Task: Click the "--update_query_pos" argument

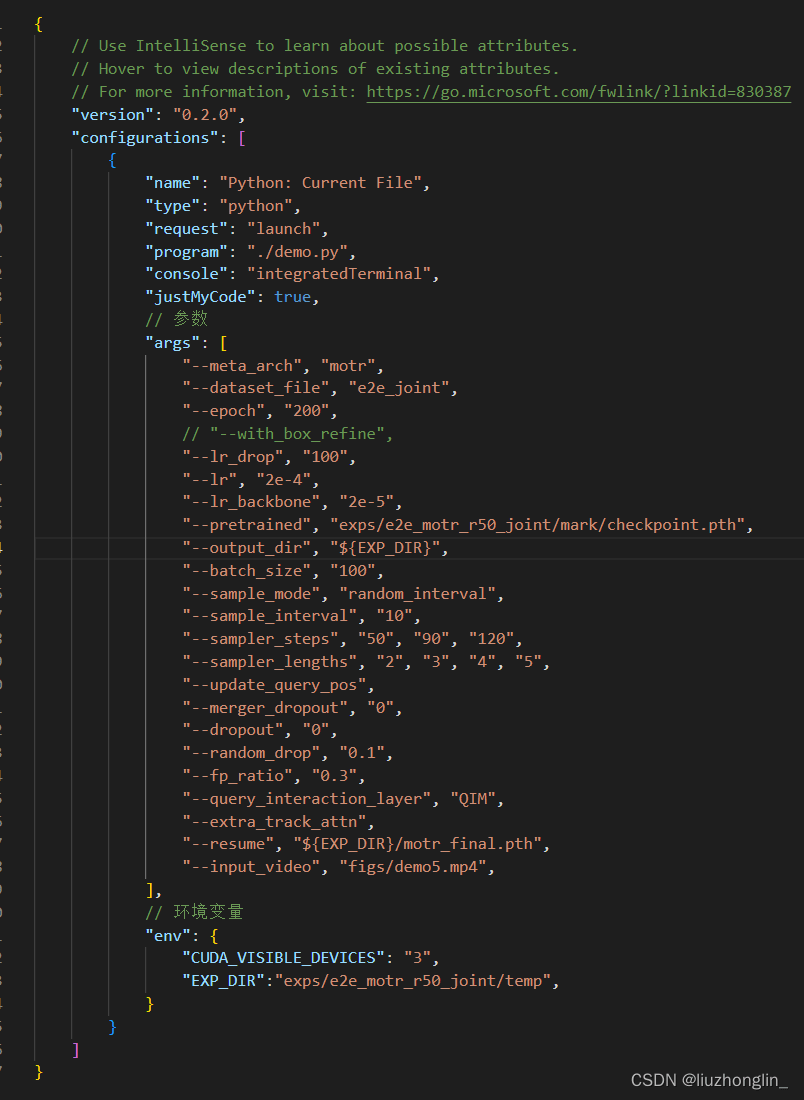Action: [x=278, y=685]
